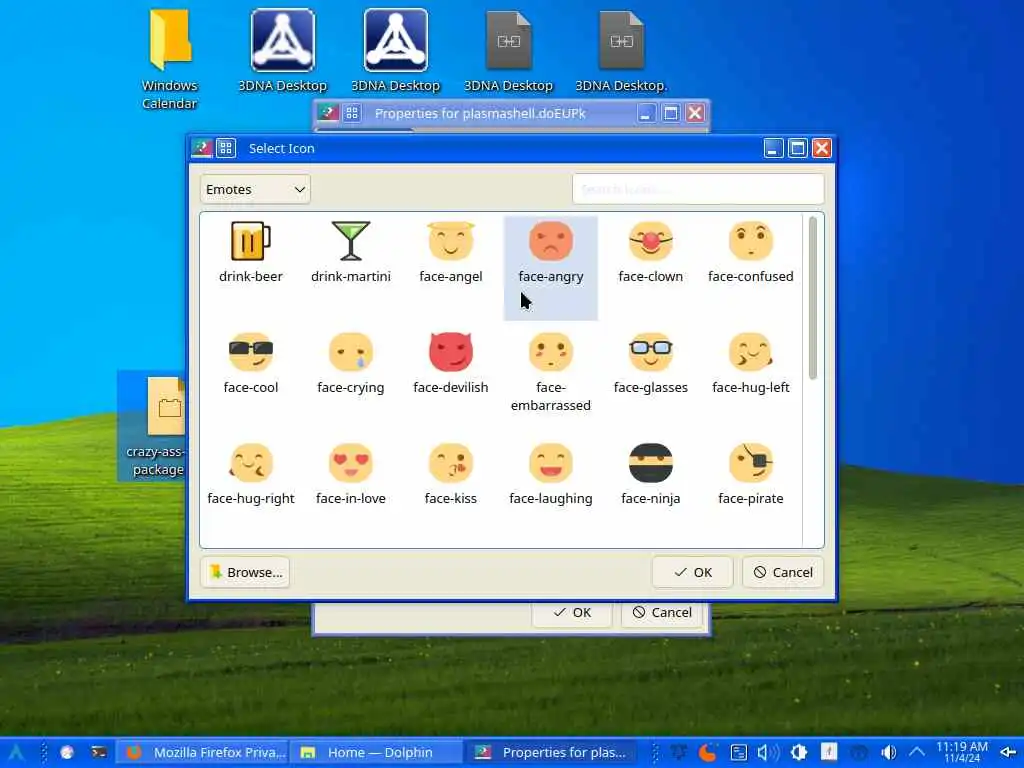
Task: Open the Emotes category dropdown
Action: coord(255,189)
